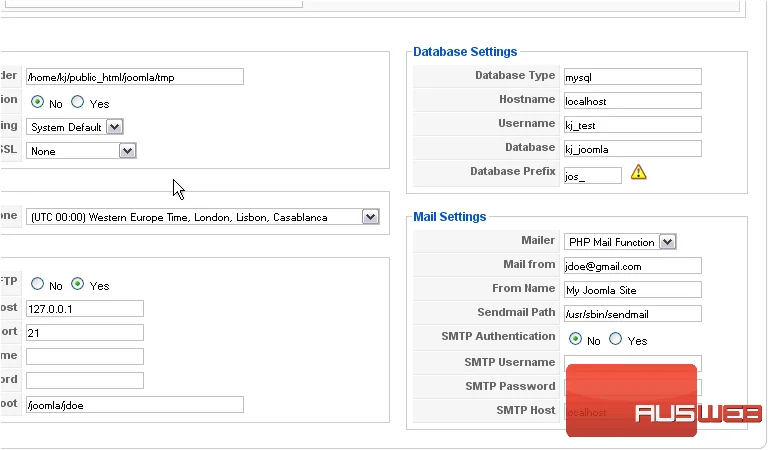Click the database Username kj_test field
Image resolution: width=776 pixels, height=450 pixels.
coord(632,125)
